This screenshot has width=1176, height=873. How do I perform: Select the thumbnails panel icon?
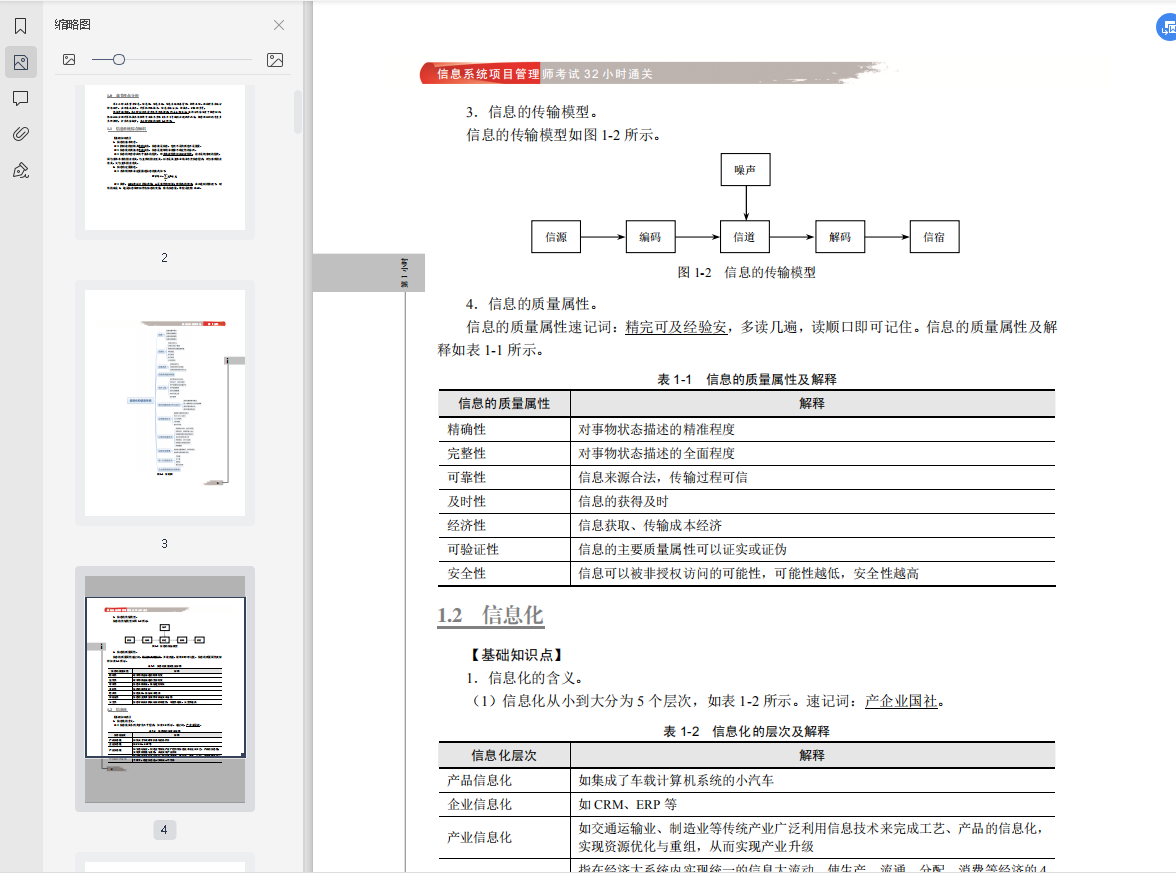point(20,62)
